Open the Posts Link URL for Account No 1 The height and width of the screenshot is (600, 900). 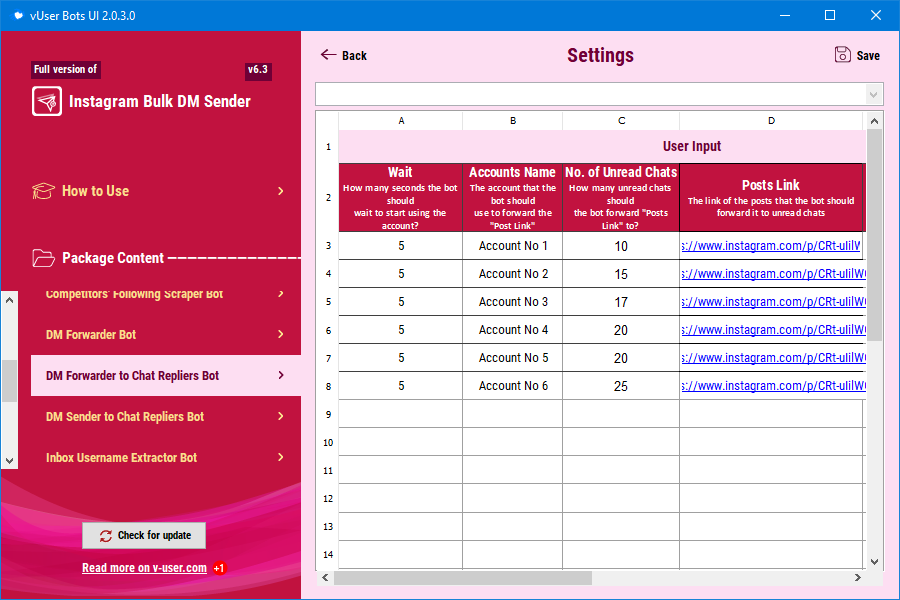[x=771, y=246]
